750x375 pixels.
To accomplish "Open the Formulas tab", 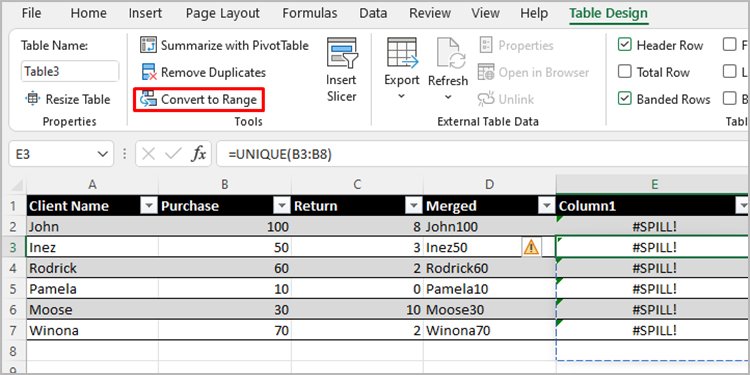I will pos(309,13).
